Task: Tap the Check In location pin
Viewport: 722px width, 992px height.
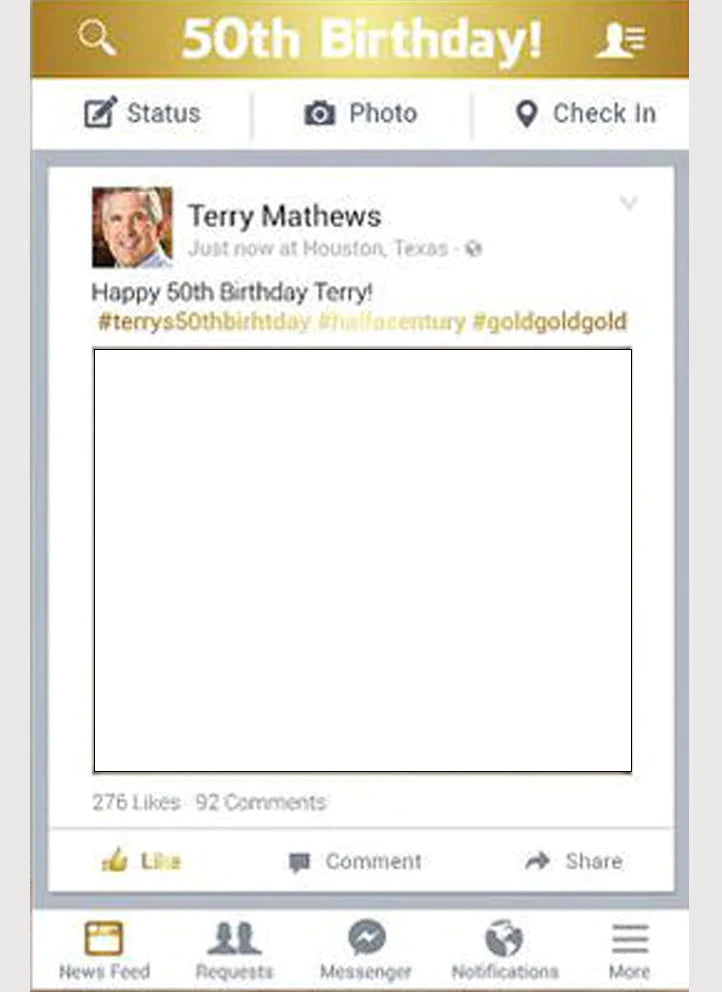Action: point(526,114)
